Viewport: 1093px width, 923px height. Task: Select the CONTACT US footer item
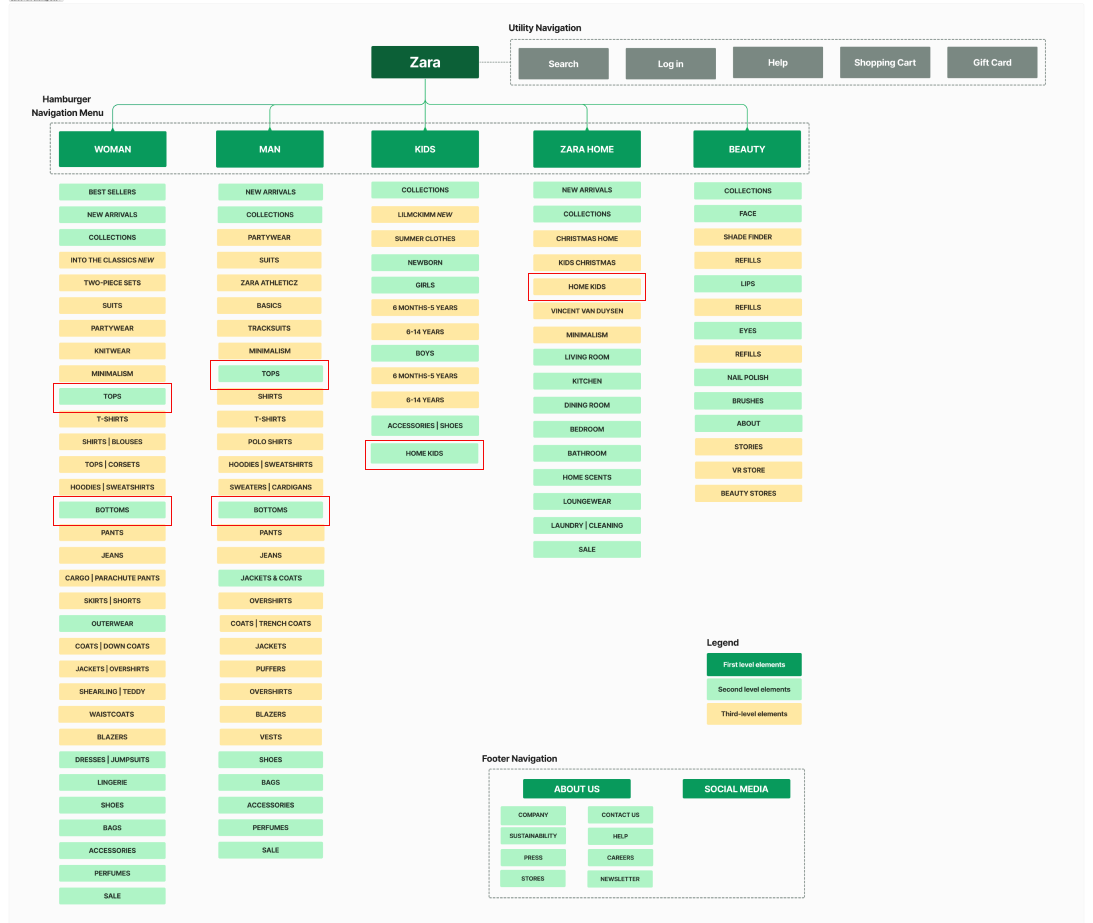click(x=620, y=815)
